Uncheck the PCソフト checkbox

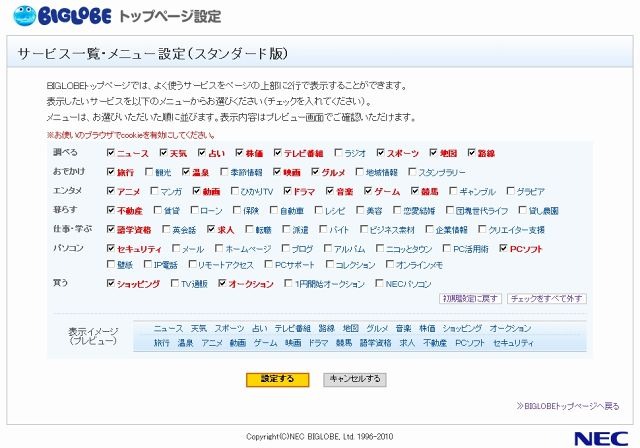point(503,248)
